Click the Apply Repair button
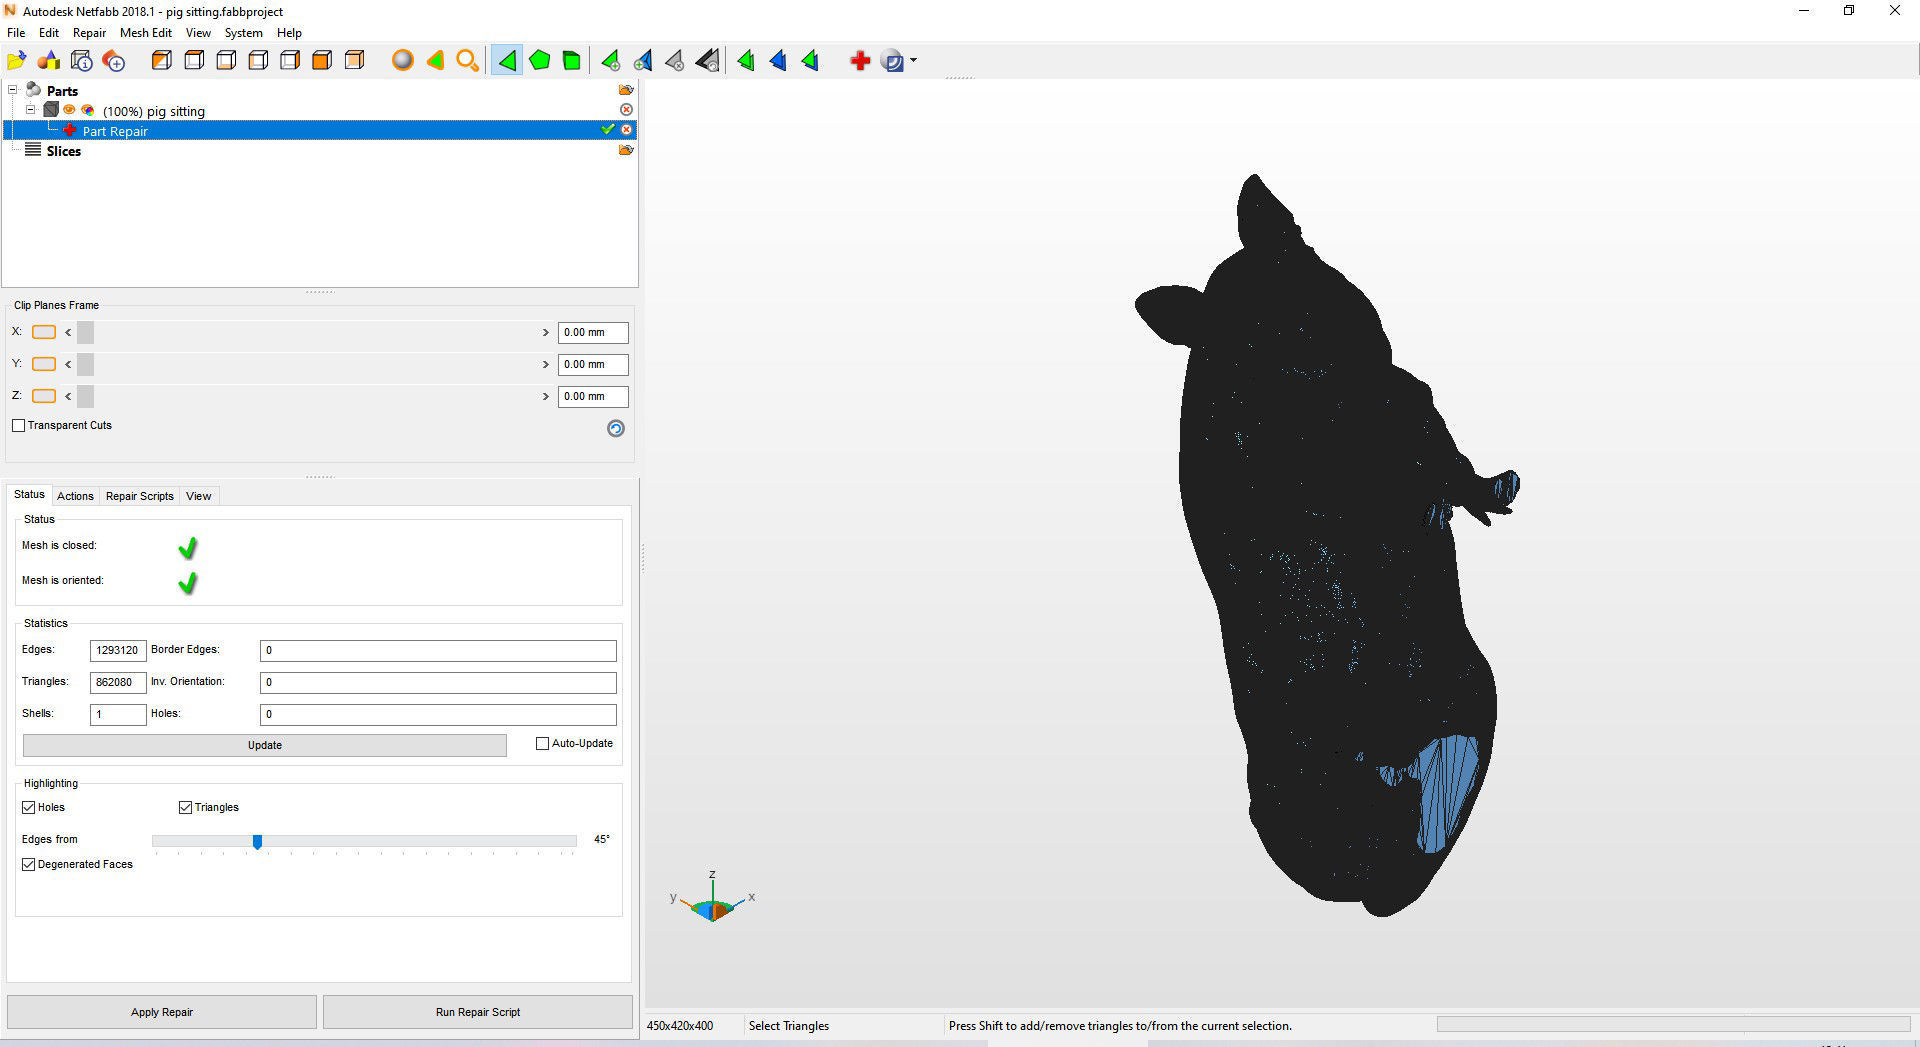 click(162, 1012)
